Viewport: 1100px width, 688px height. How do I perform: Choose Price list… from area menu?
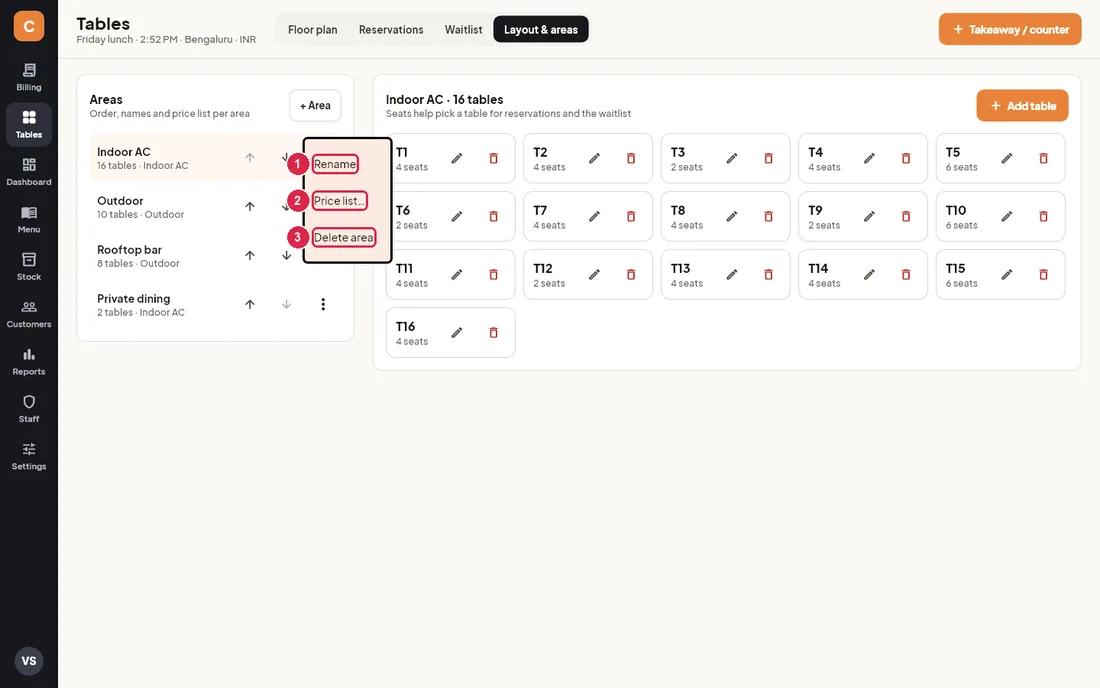point(340,201)
